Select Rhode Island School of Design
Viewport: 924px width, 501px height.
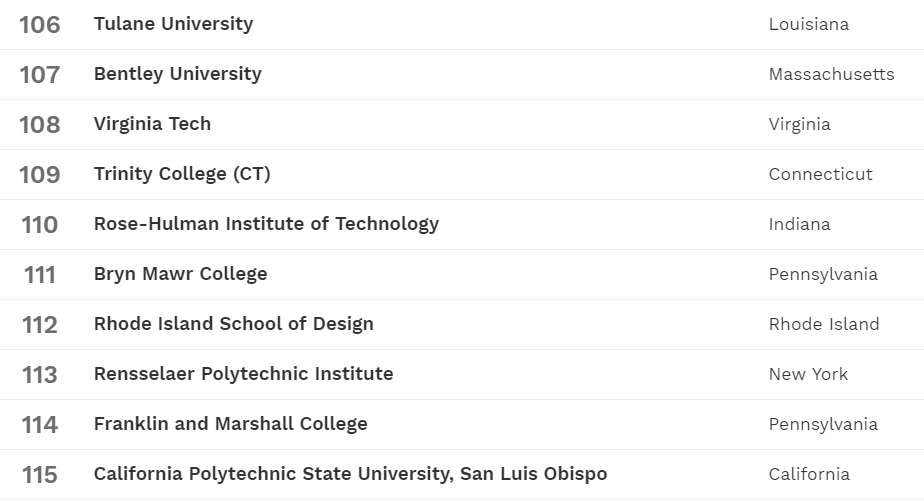[233, 324]
